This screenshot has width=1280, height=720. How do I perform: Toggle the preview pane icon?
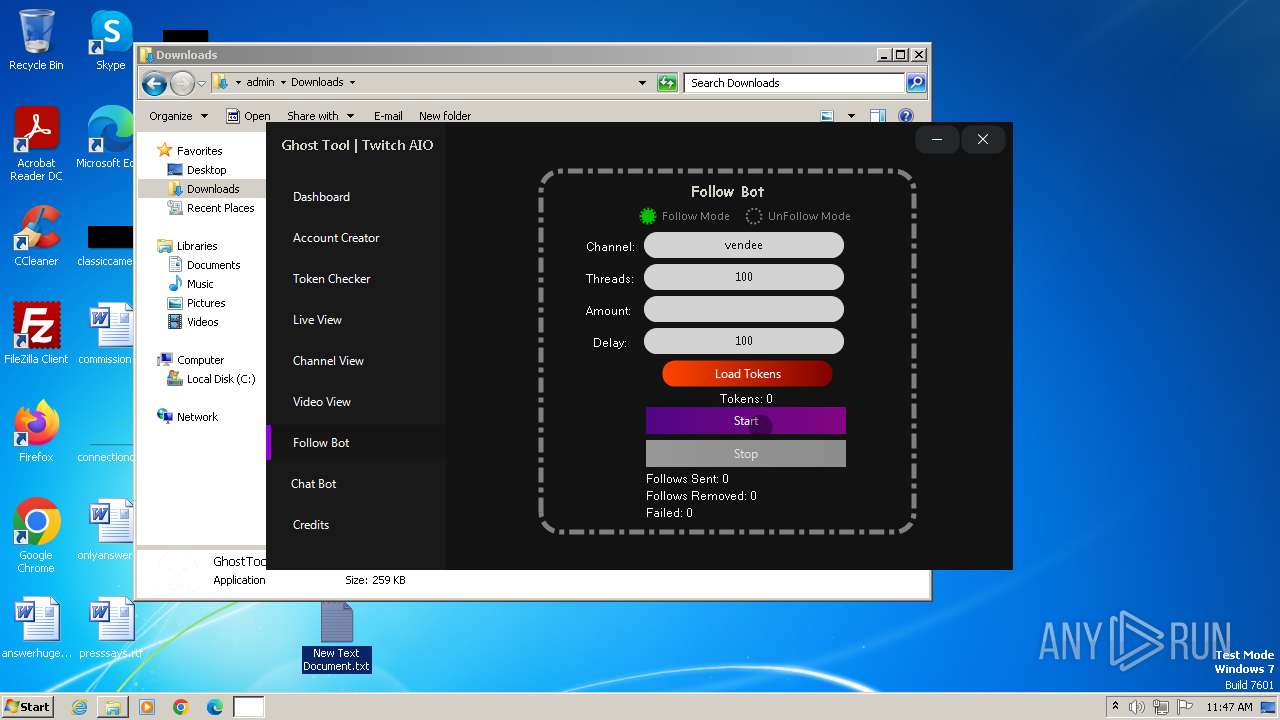878,116
